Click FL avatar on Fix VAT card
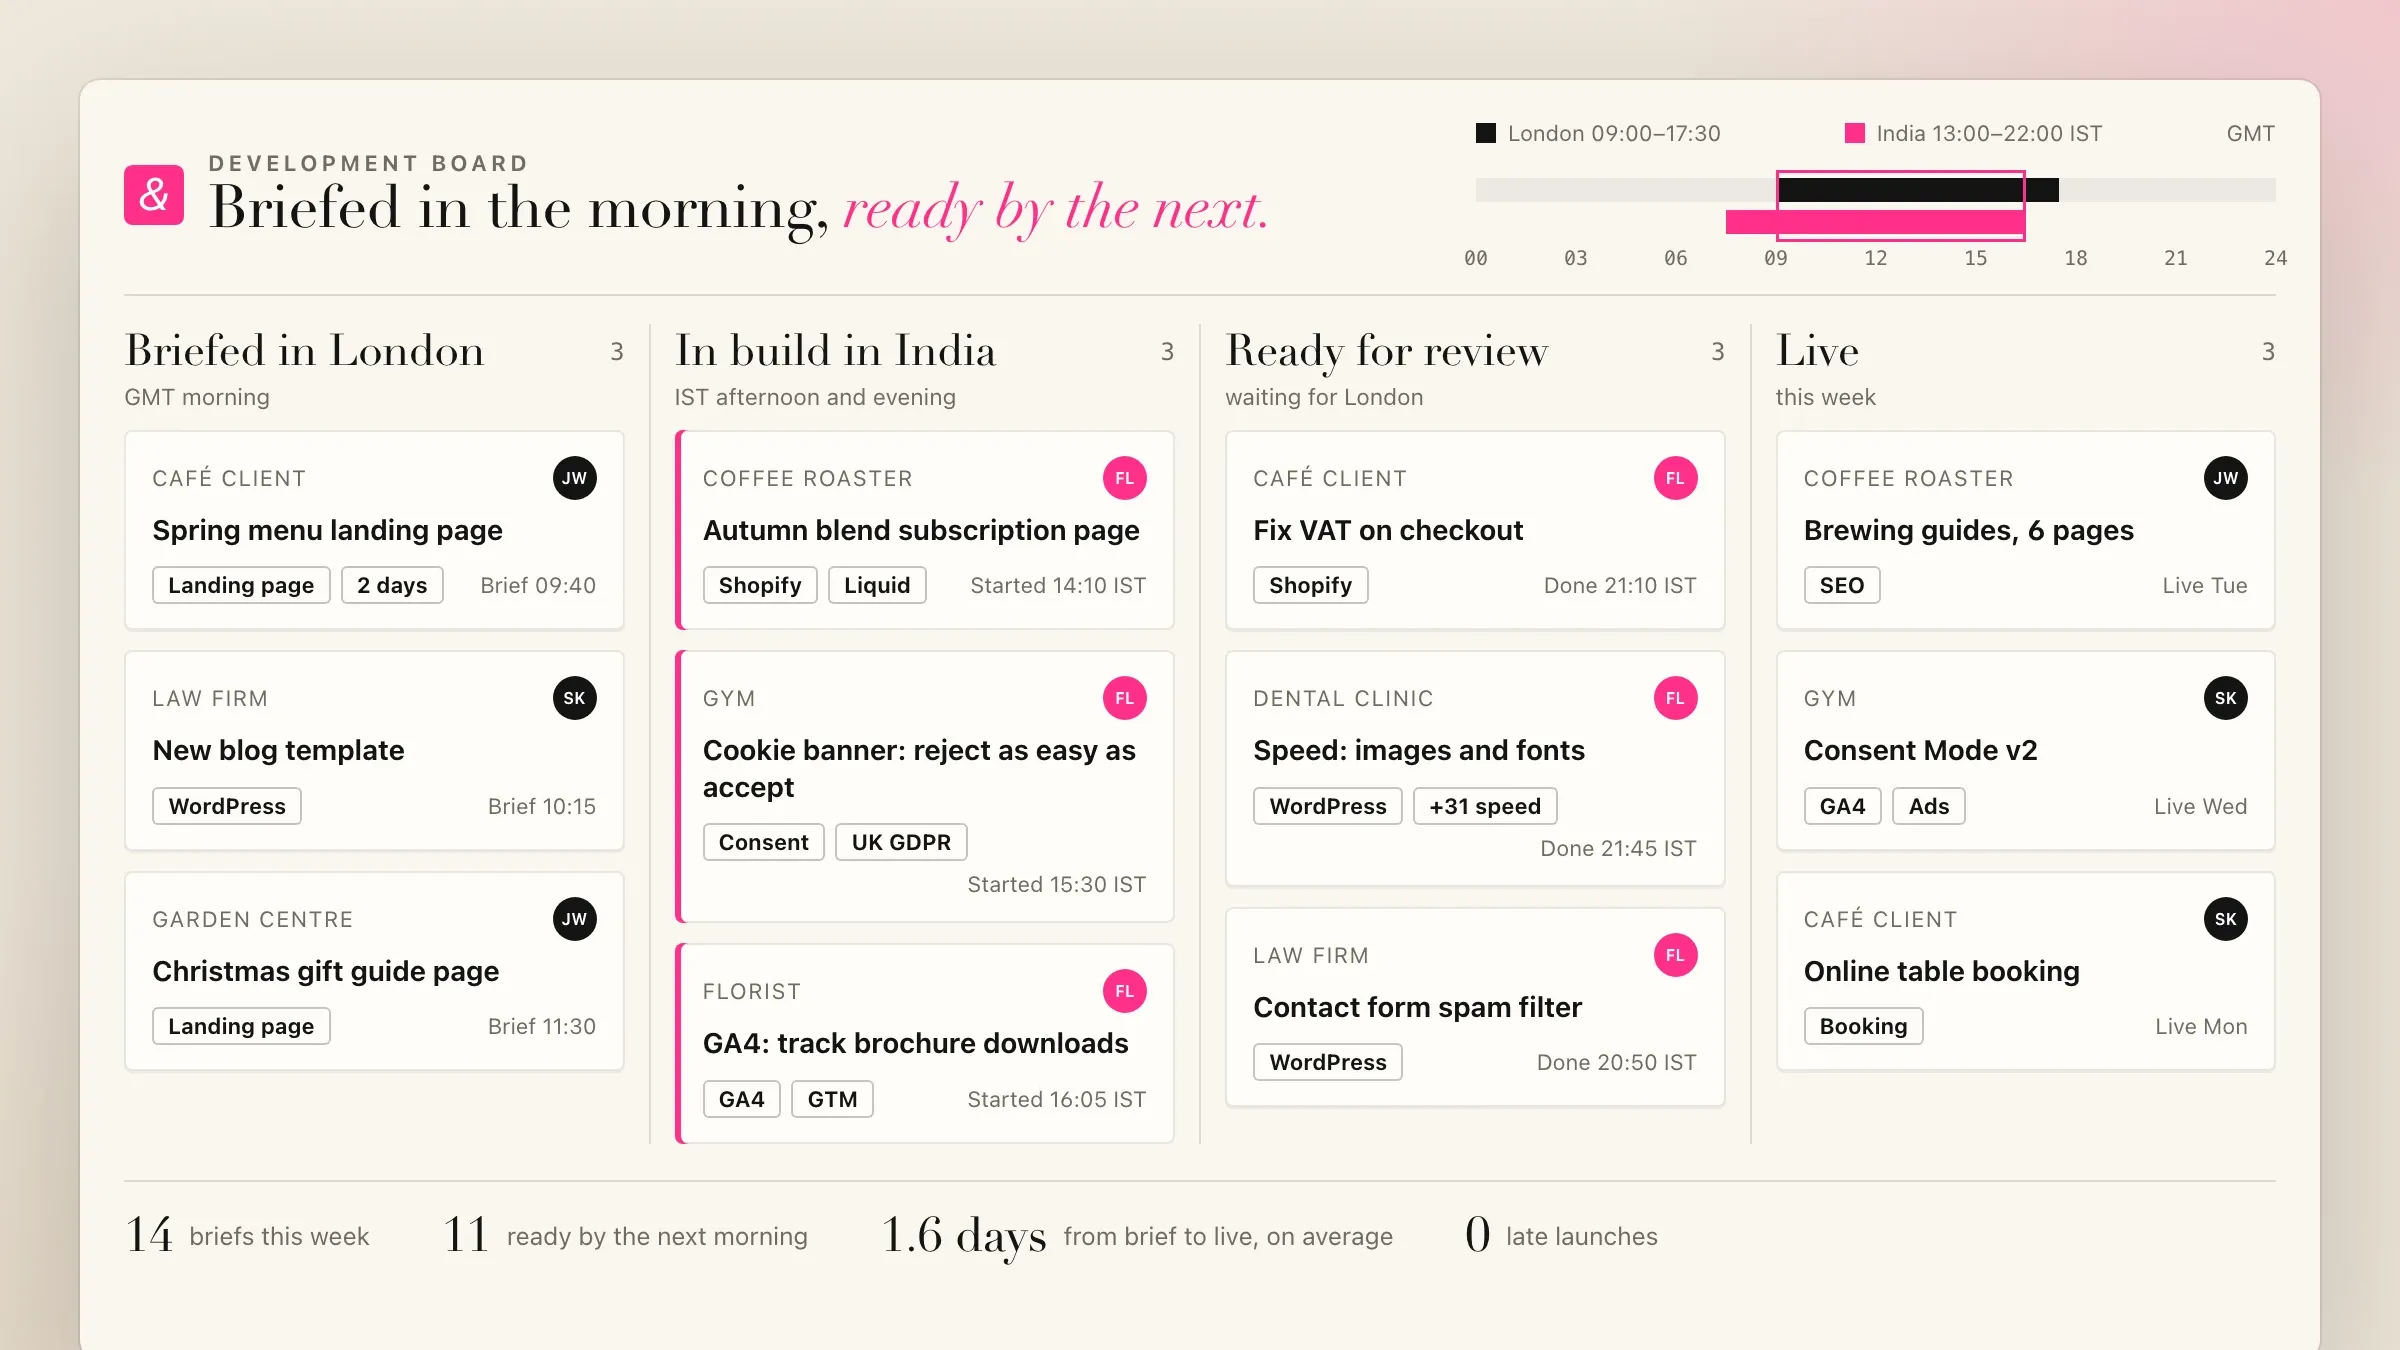This screenshot has height=1350, width=2400. point(1676,478)
